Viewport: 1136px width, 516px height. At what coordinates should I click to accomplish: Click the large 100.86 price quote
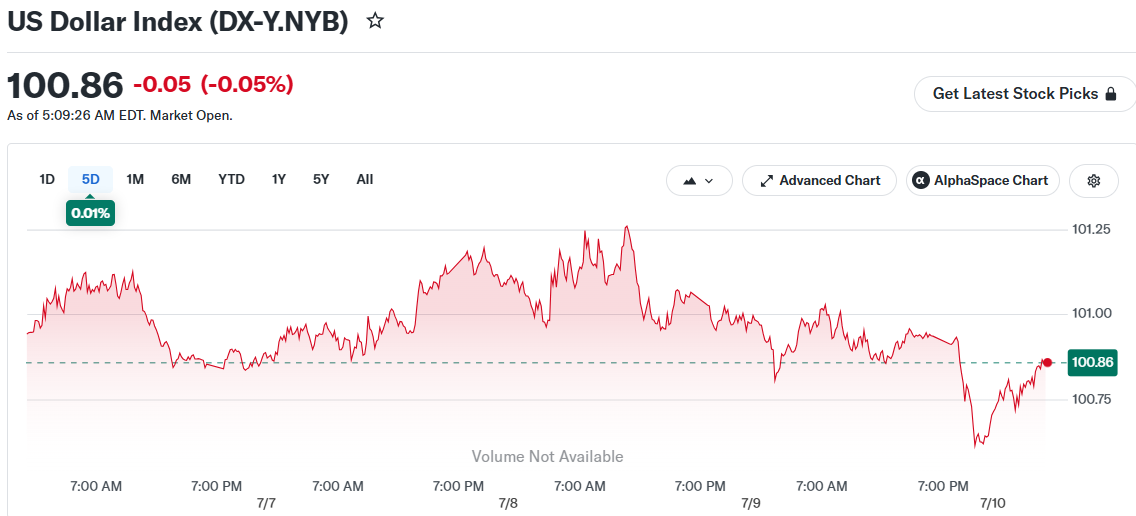point(65,86)
